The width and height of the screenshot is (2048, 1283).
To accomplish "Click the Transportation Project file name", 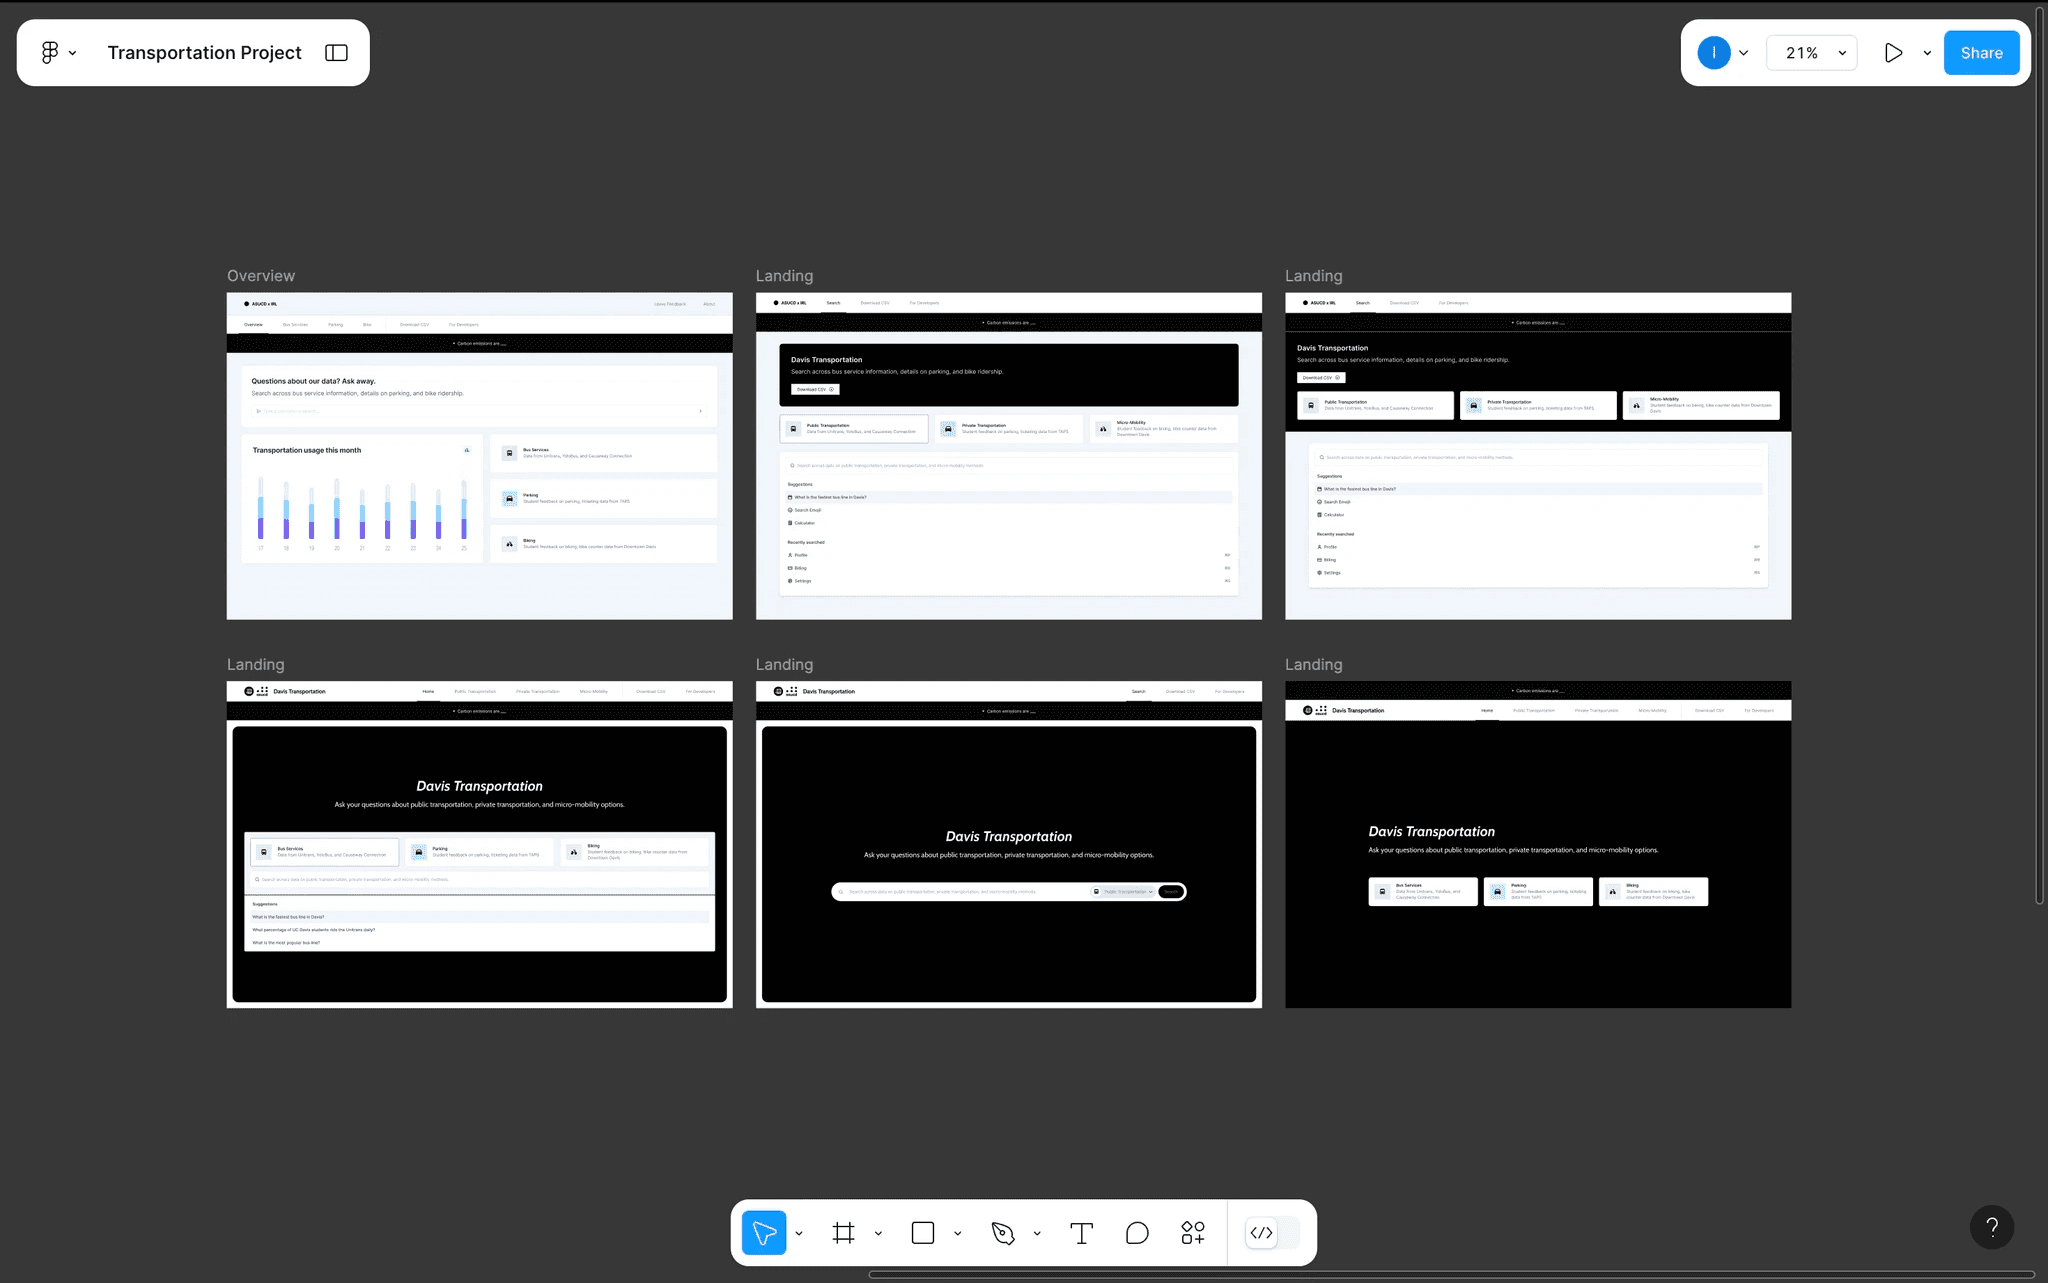I will [204, 53].
